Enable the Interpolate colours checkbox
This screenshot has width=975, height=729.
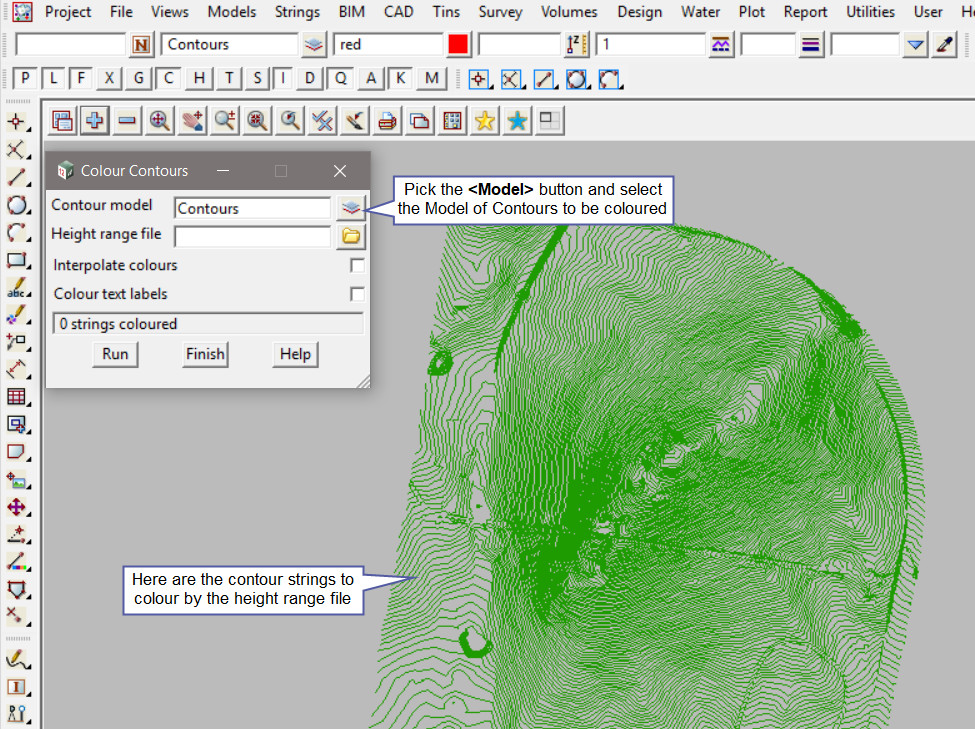point(357,266)
